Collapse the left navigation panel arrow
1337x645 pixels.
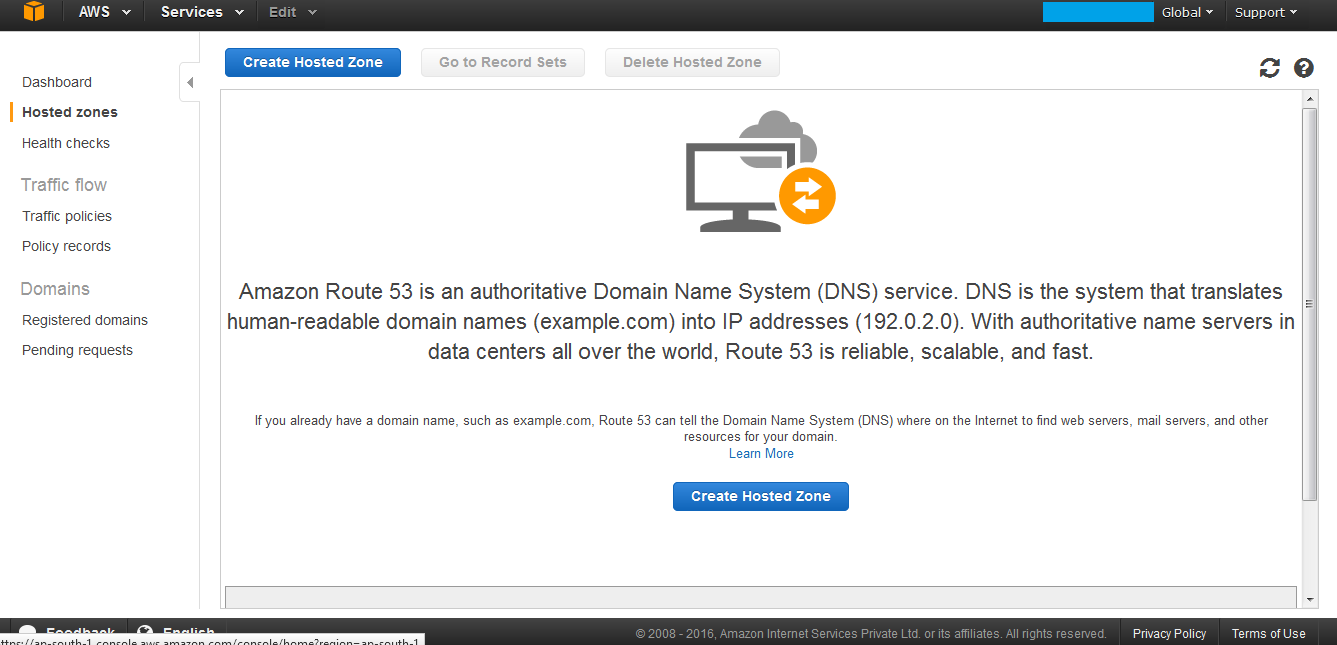coord(189,82)
